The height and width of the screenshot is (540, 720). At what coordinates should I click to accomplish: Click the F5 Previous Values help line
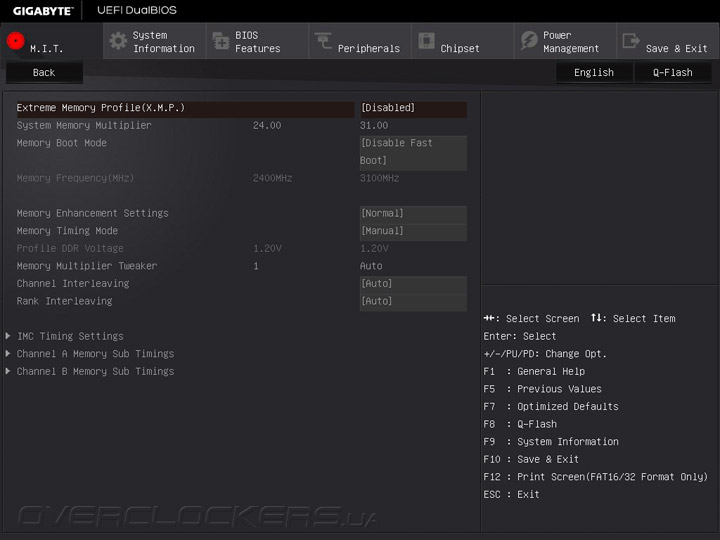tap(542, 389)
